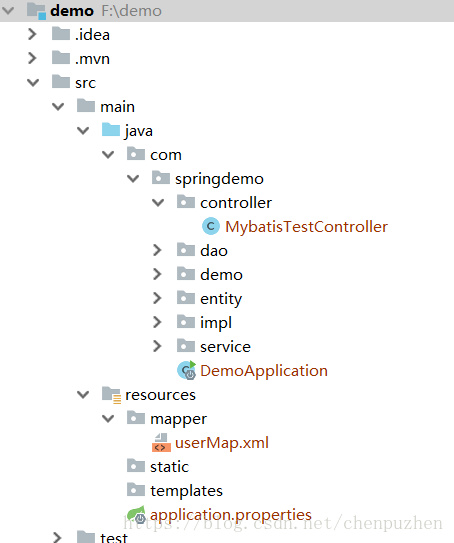The width and height of the screenshot is (454, 543).
Task: Click the userMap.xml file icon
Action: (161, 443)
